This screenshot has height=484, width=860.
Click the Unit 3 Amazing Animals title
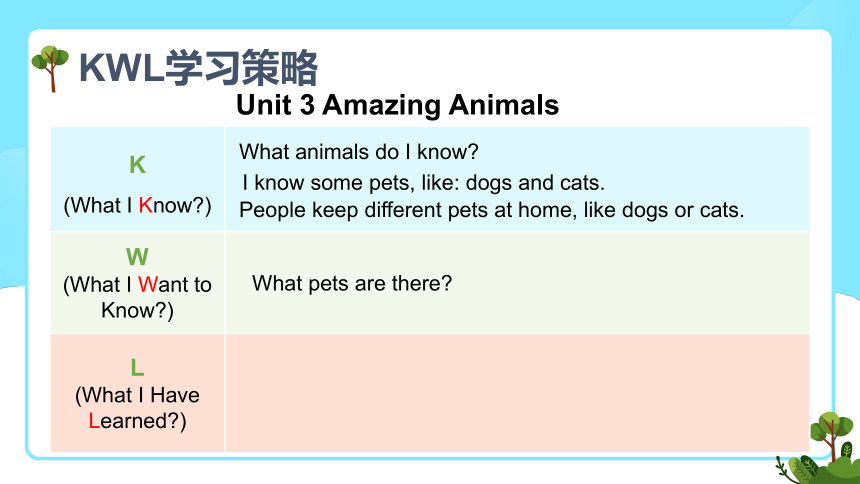point(397,105)
